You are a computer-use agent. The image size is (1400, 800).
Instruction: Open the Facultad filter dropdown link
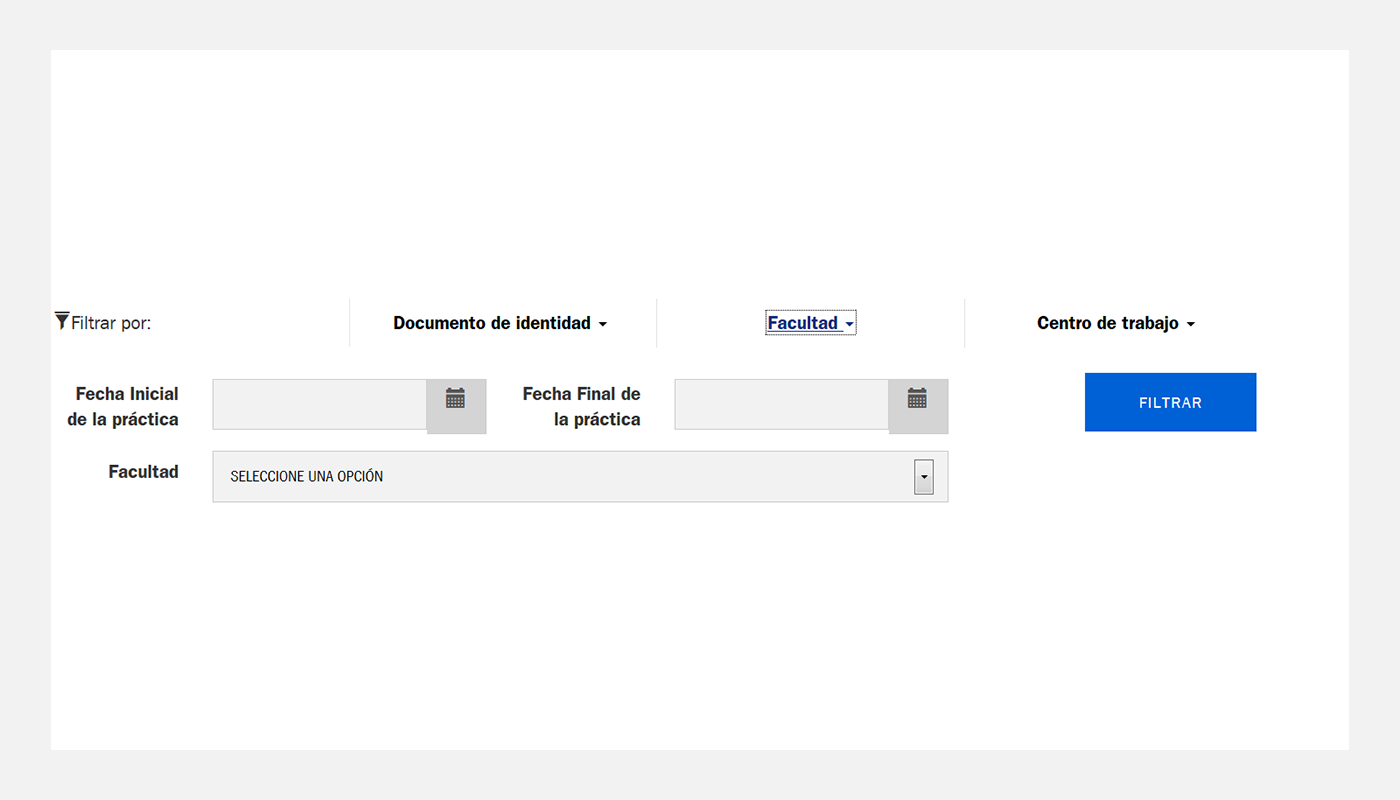click(811, 323)
